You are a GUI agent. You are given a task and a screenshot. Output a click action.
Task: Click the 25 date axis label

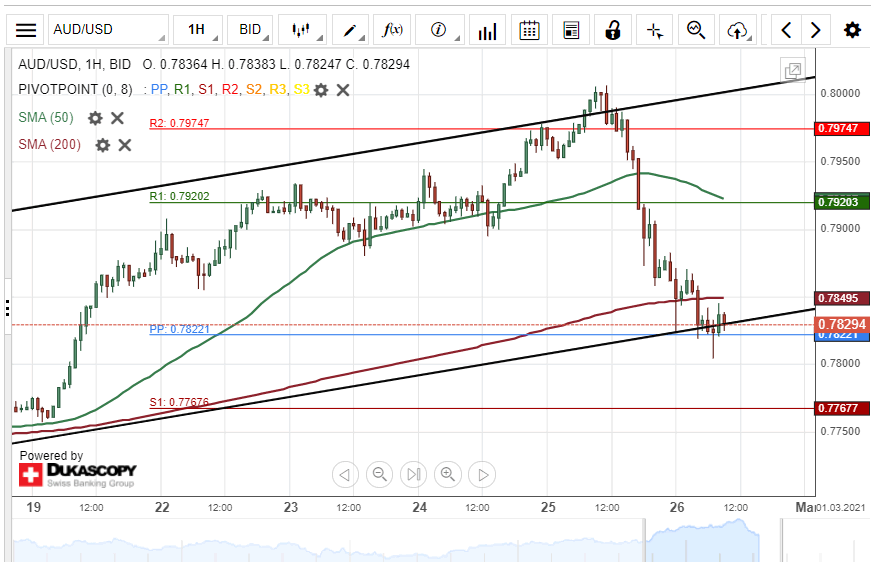pyautogui.click(x=548, y=507)
